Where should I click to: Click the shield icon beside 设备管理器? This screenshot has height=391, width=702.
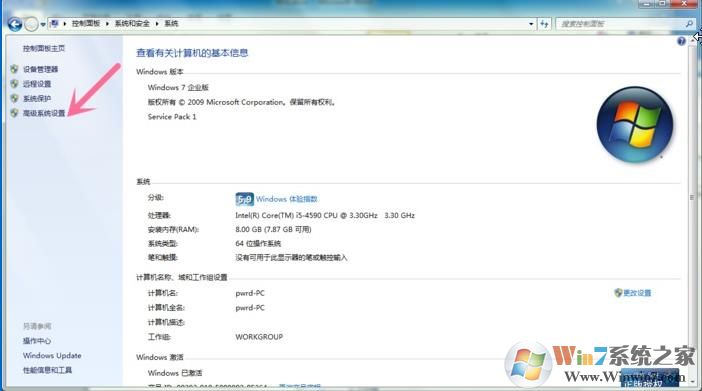[14, 69]
